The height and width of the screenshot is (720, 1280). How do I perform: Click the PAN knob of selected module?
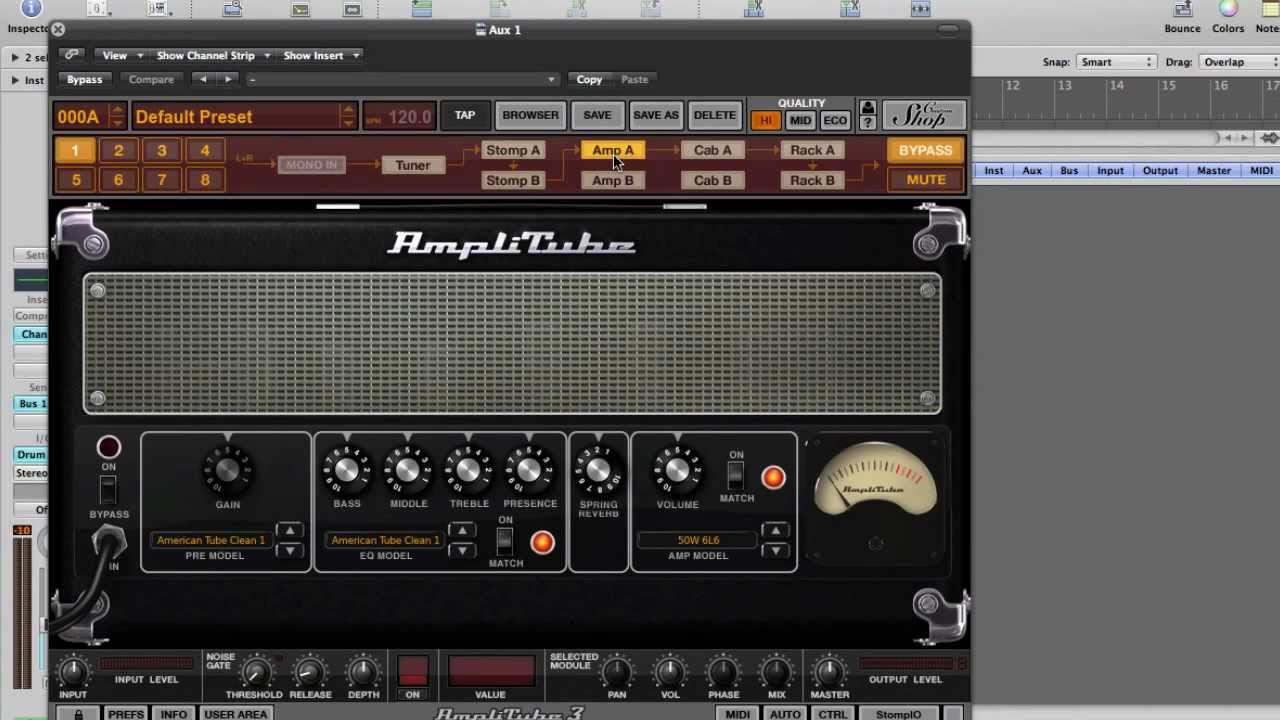(x=617, y=672)
